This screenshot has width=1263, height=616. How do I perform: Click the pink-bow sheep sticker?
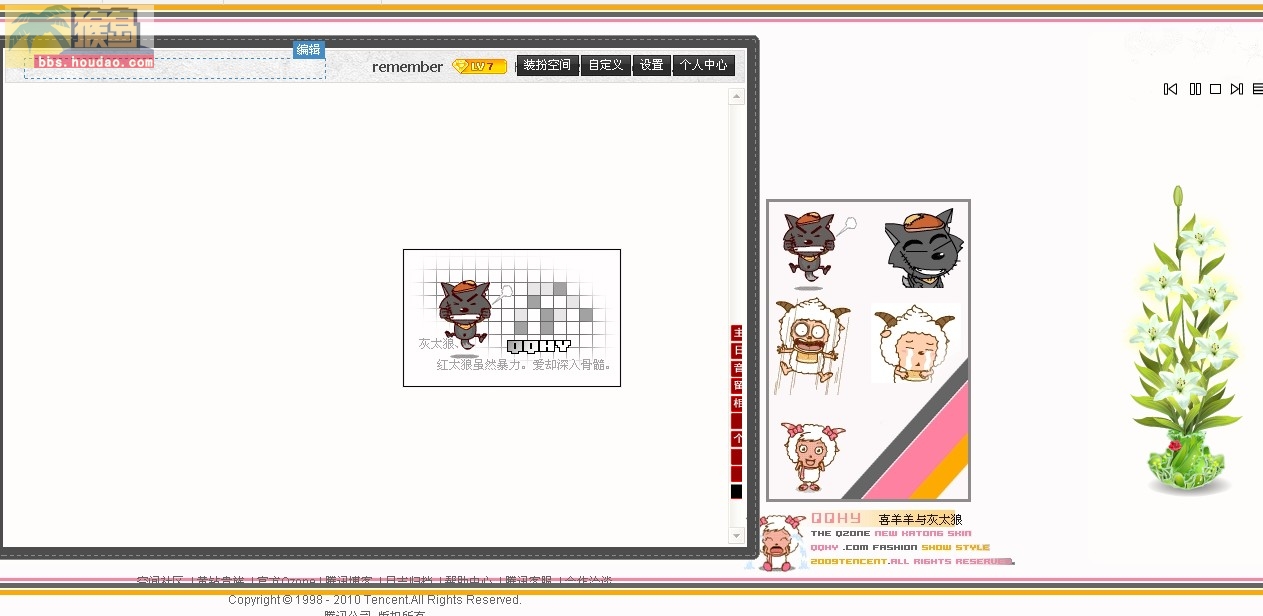point(813,457)
